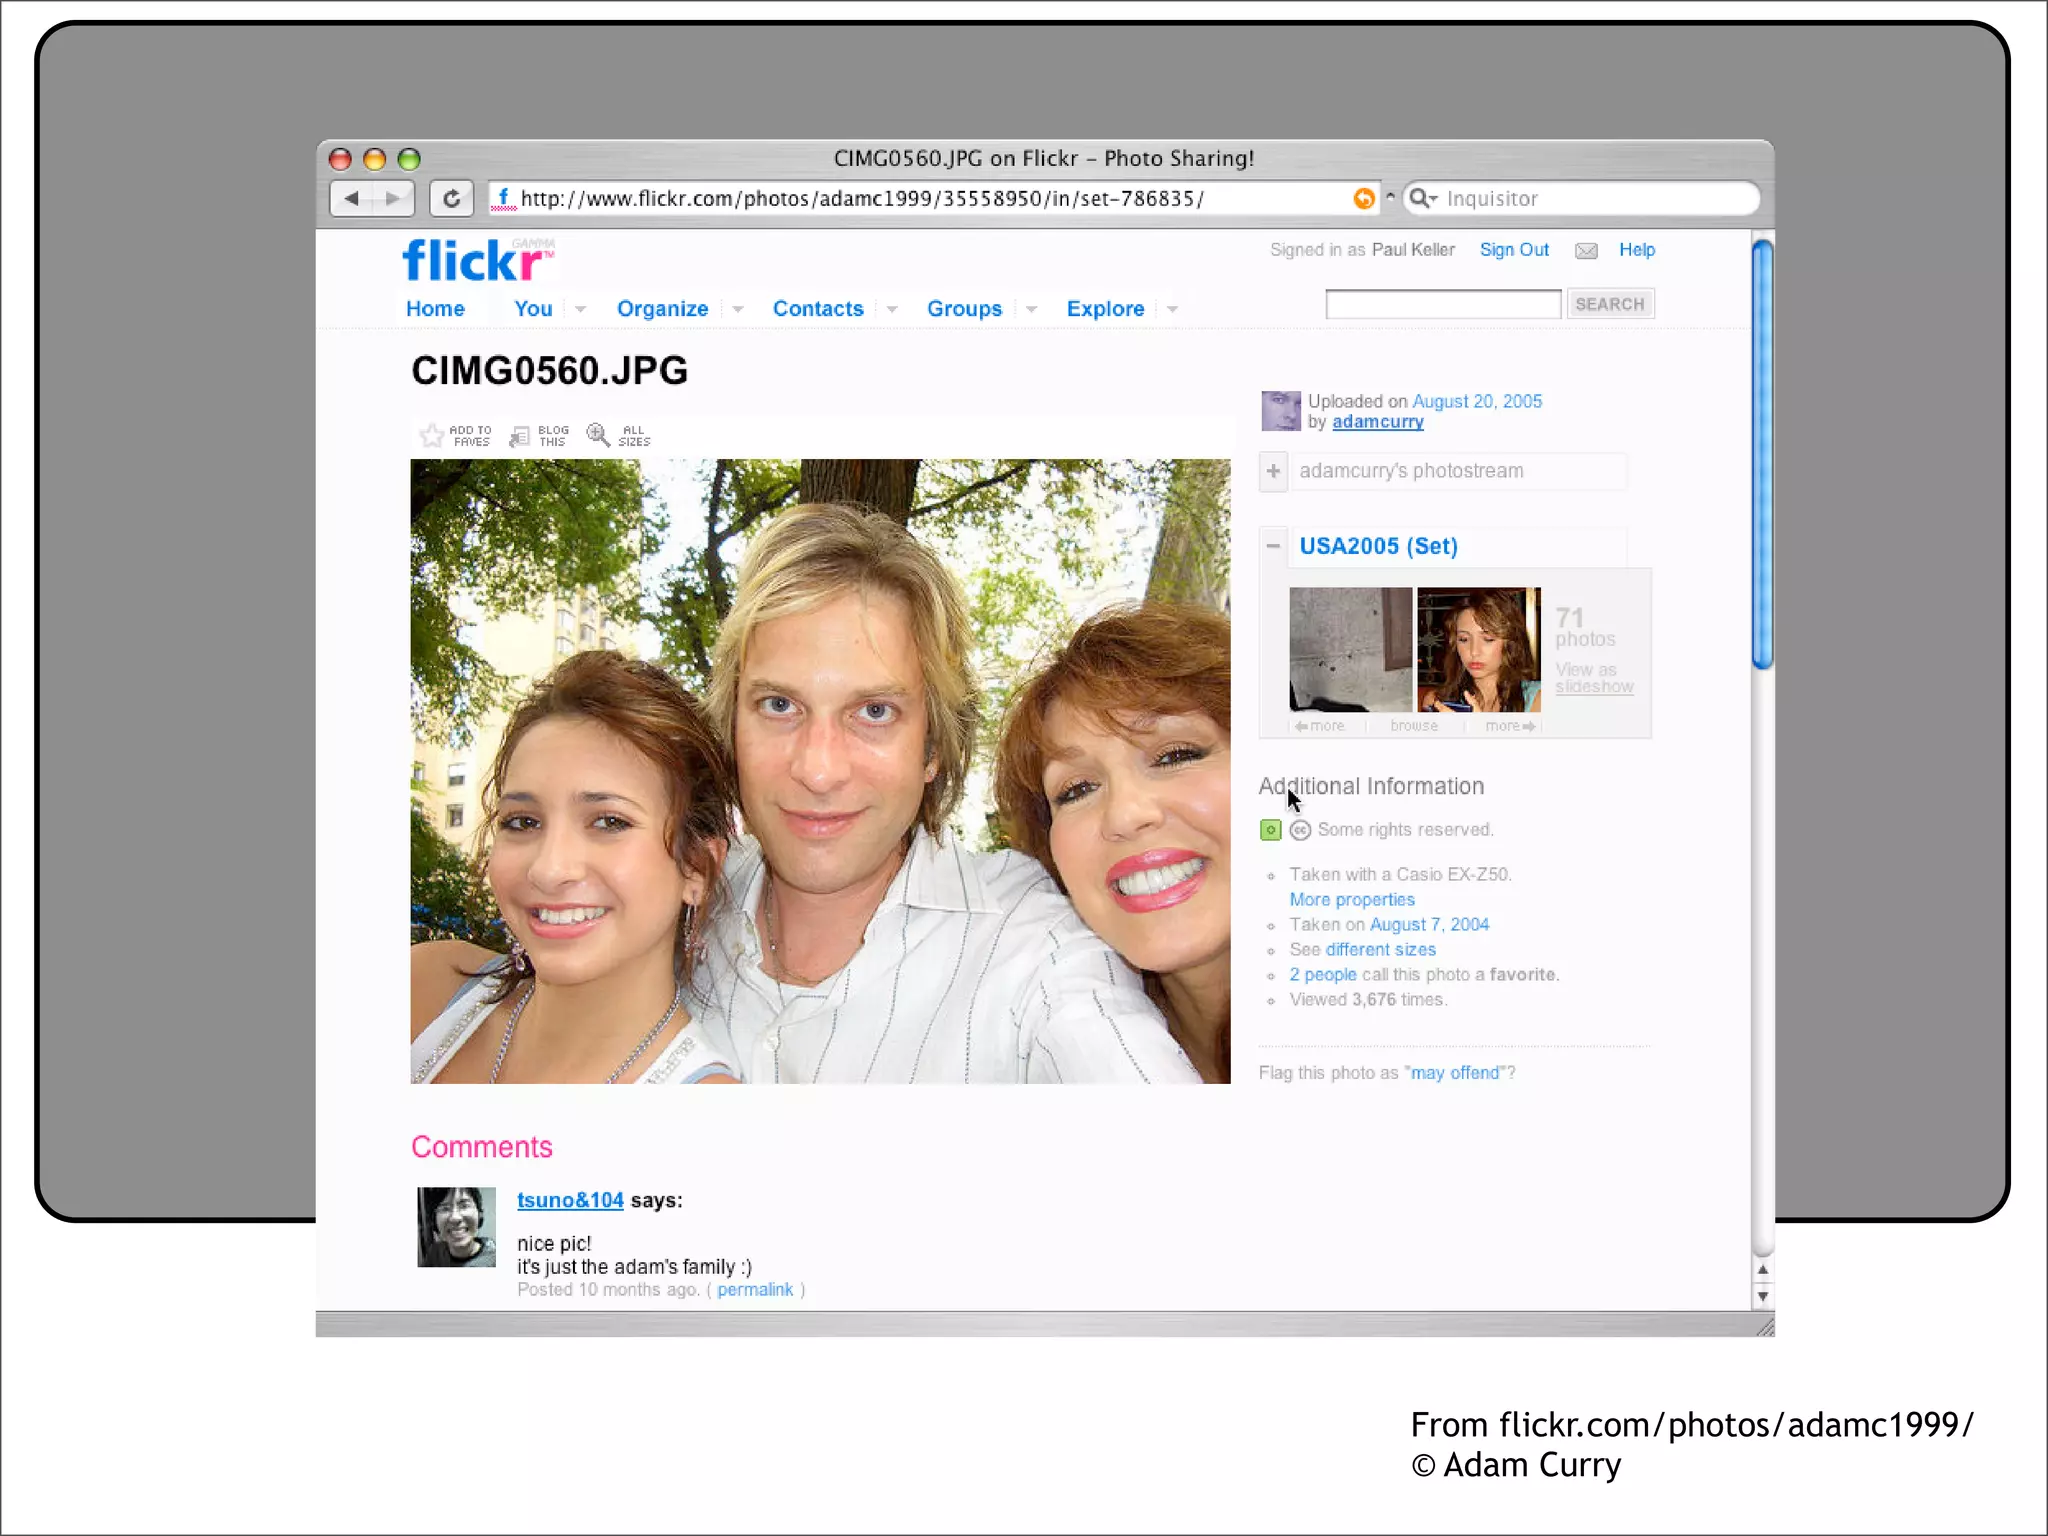
Task: Click the Flickr search input field
Action: [x=1442, y=304]
